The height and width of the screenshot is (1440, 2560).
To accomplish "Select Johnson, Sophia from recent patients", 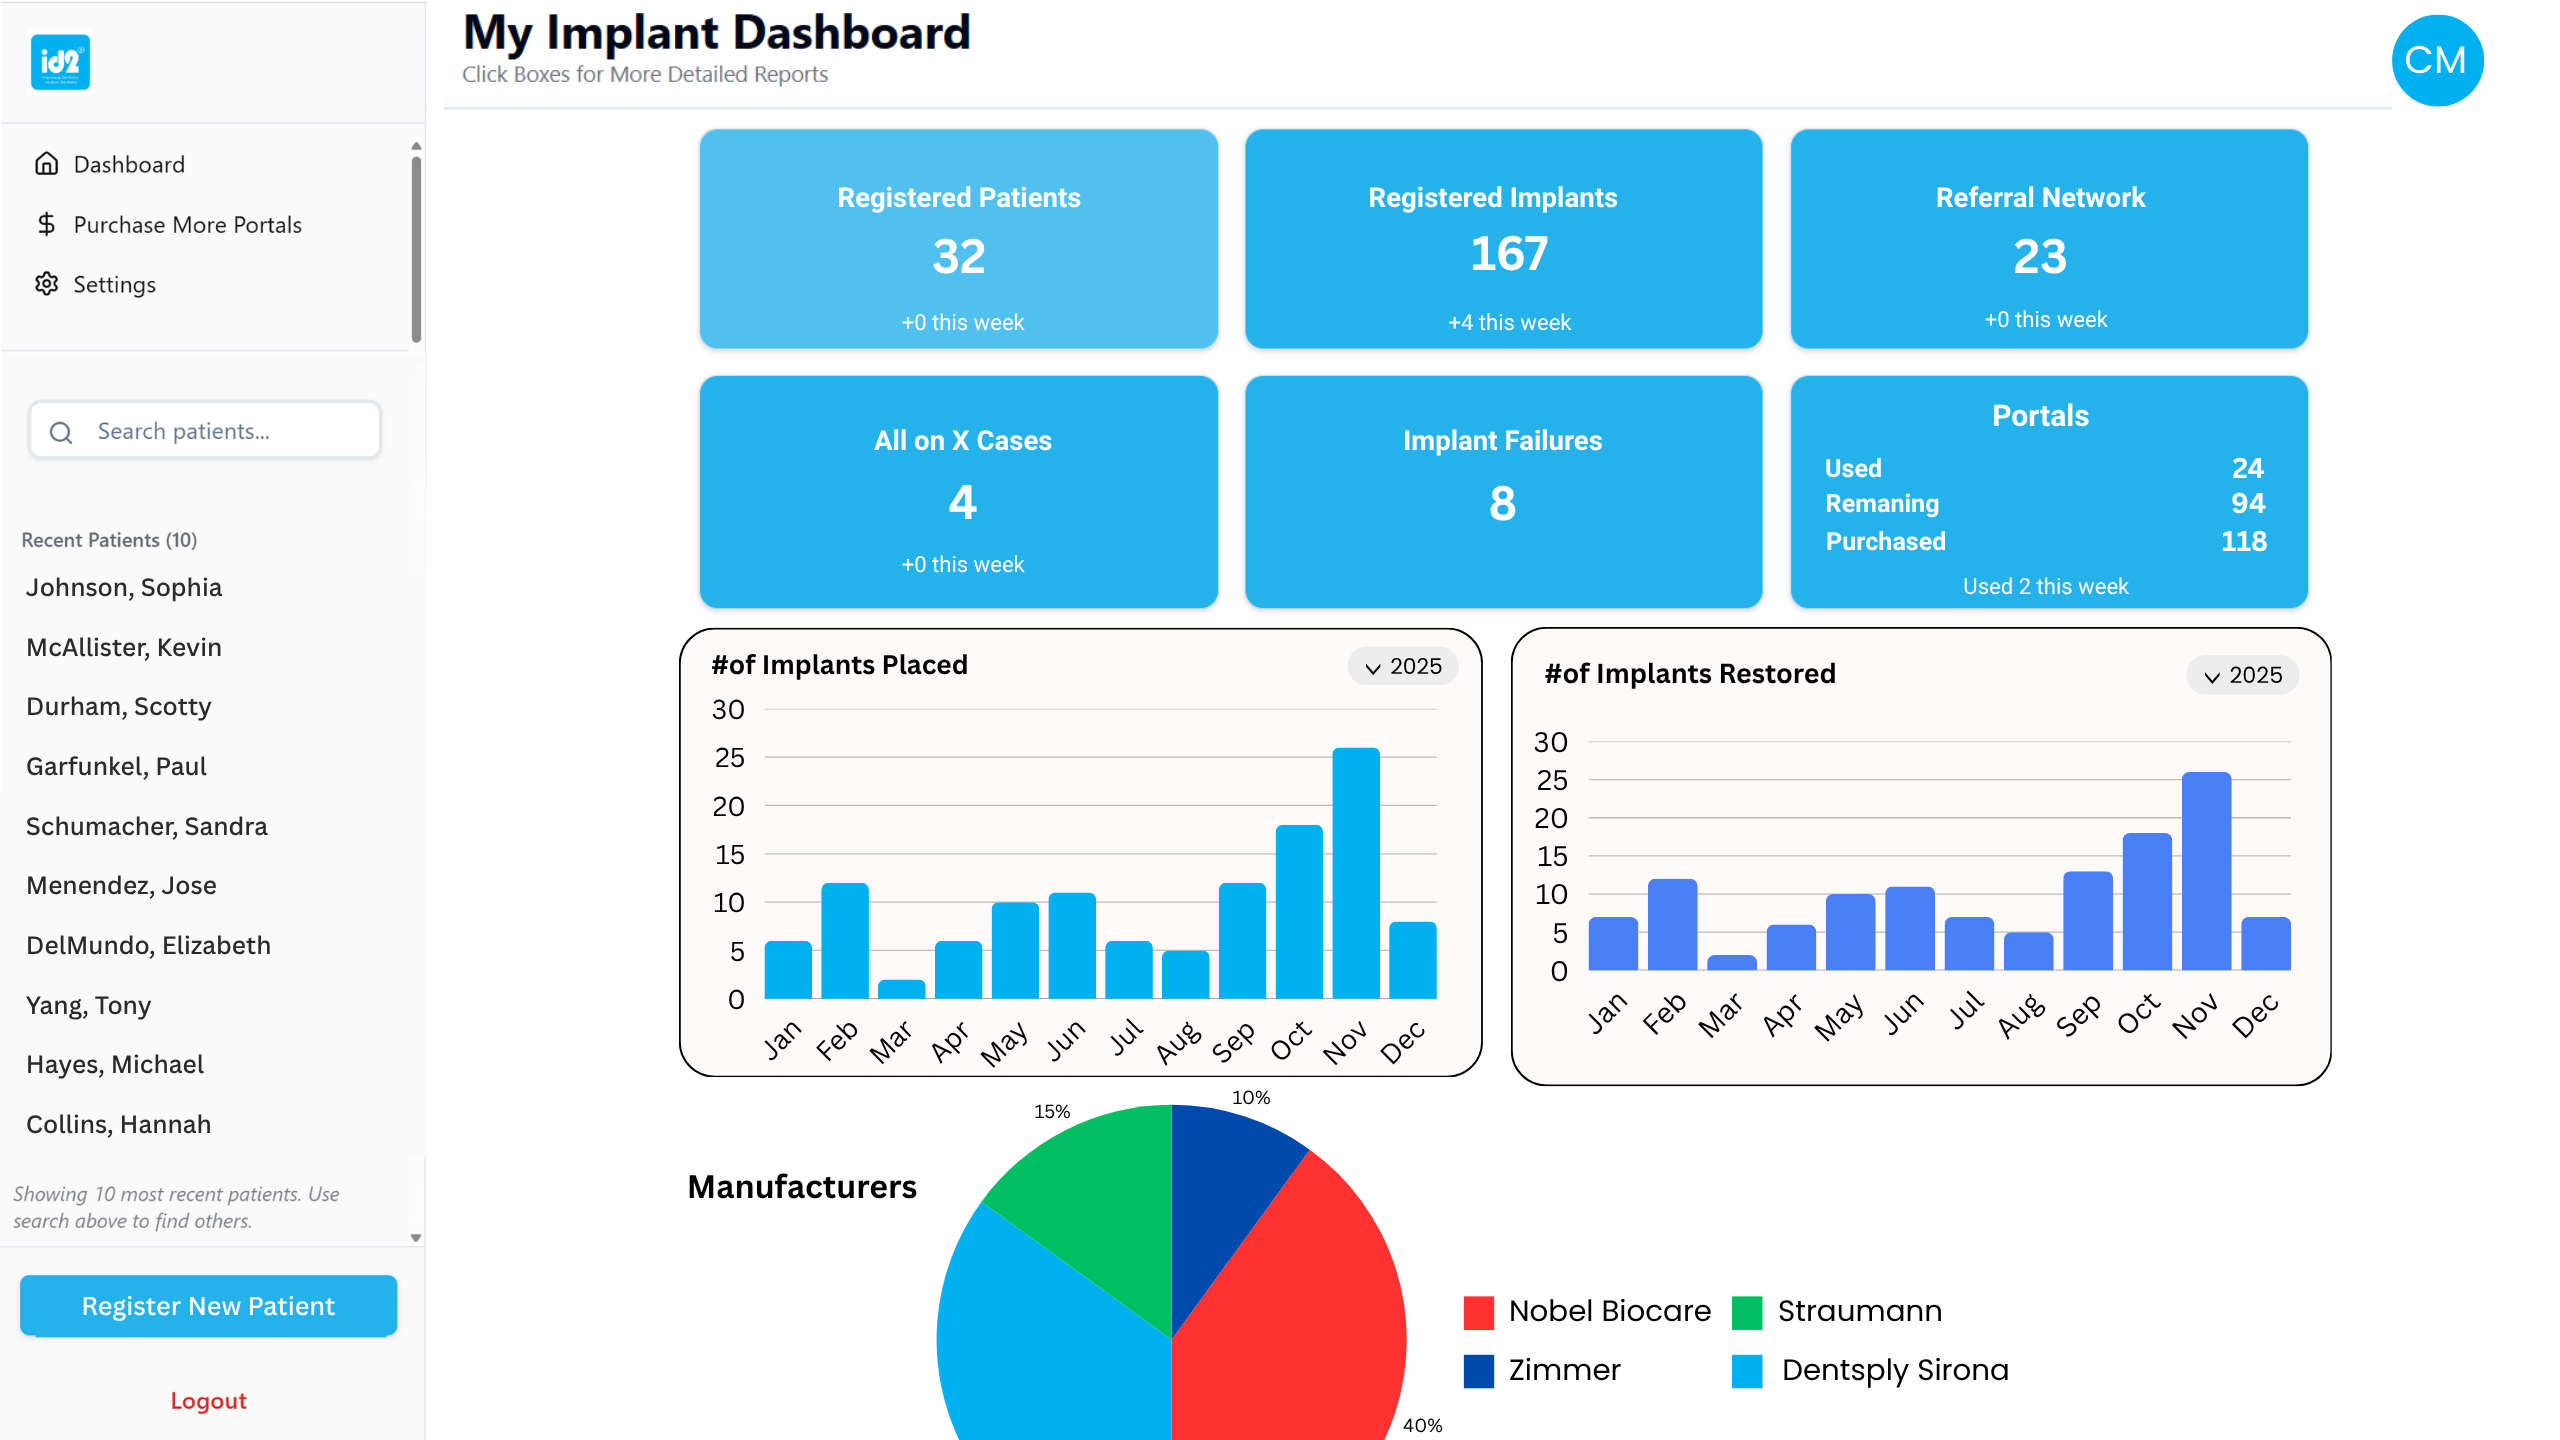I will tap(123, 587).
